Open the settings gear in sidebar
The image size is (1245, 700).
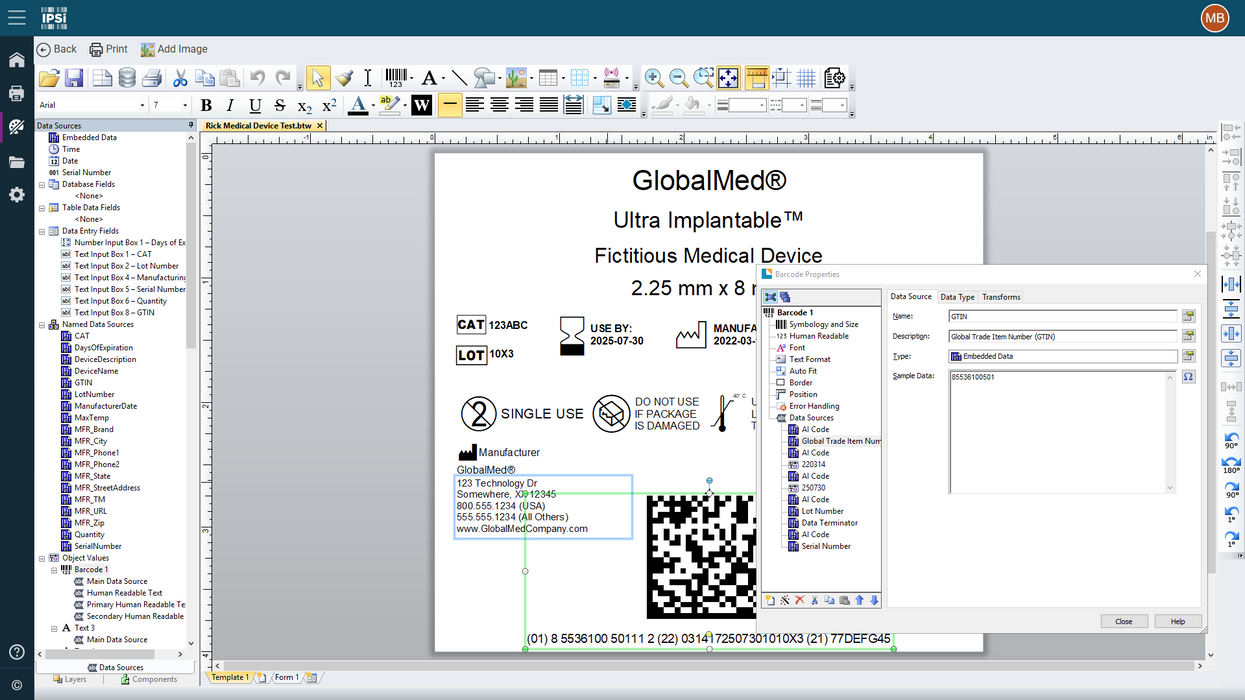(x=17, y=195)
